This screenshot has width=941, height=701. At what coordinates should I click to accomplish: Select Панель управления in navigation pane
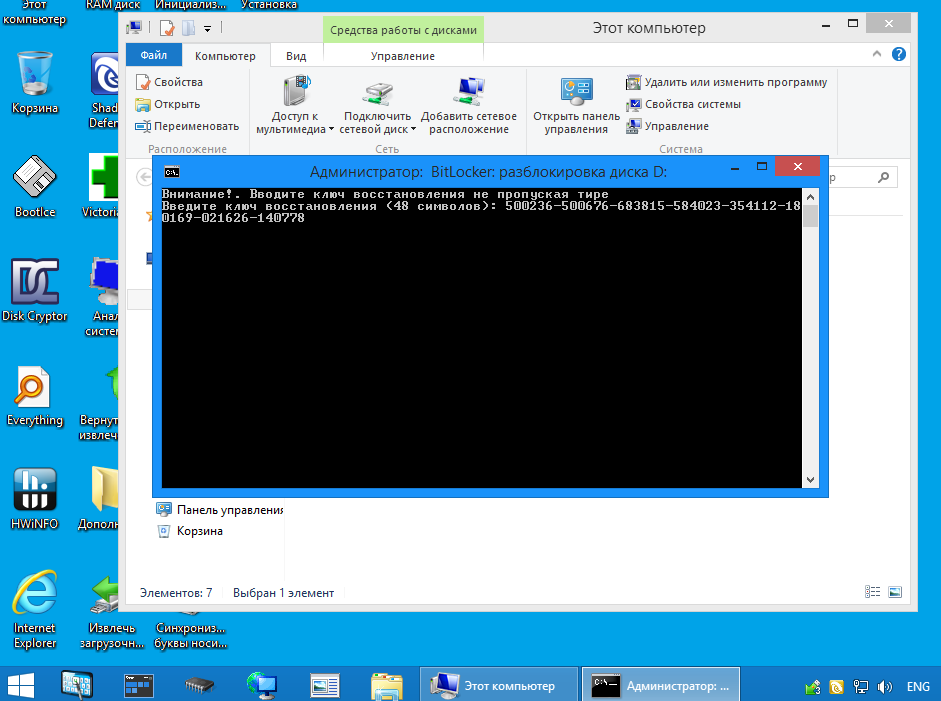click(228, 510)
